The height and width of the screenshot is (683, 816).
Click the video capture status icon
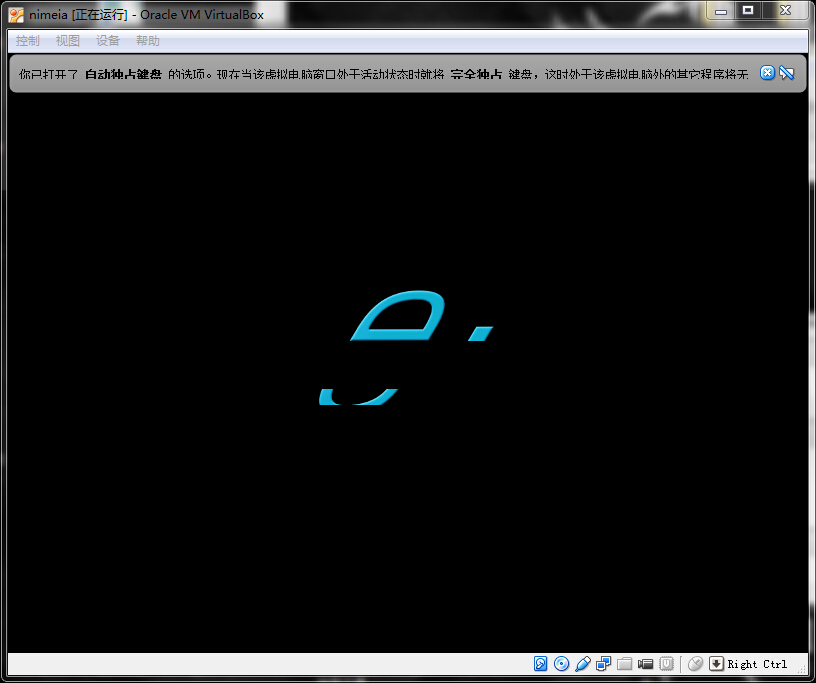(645, 664)
